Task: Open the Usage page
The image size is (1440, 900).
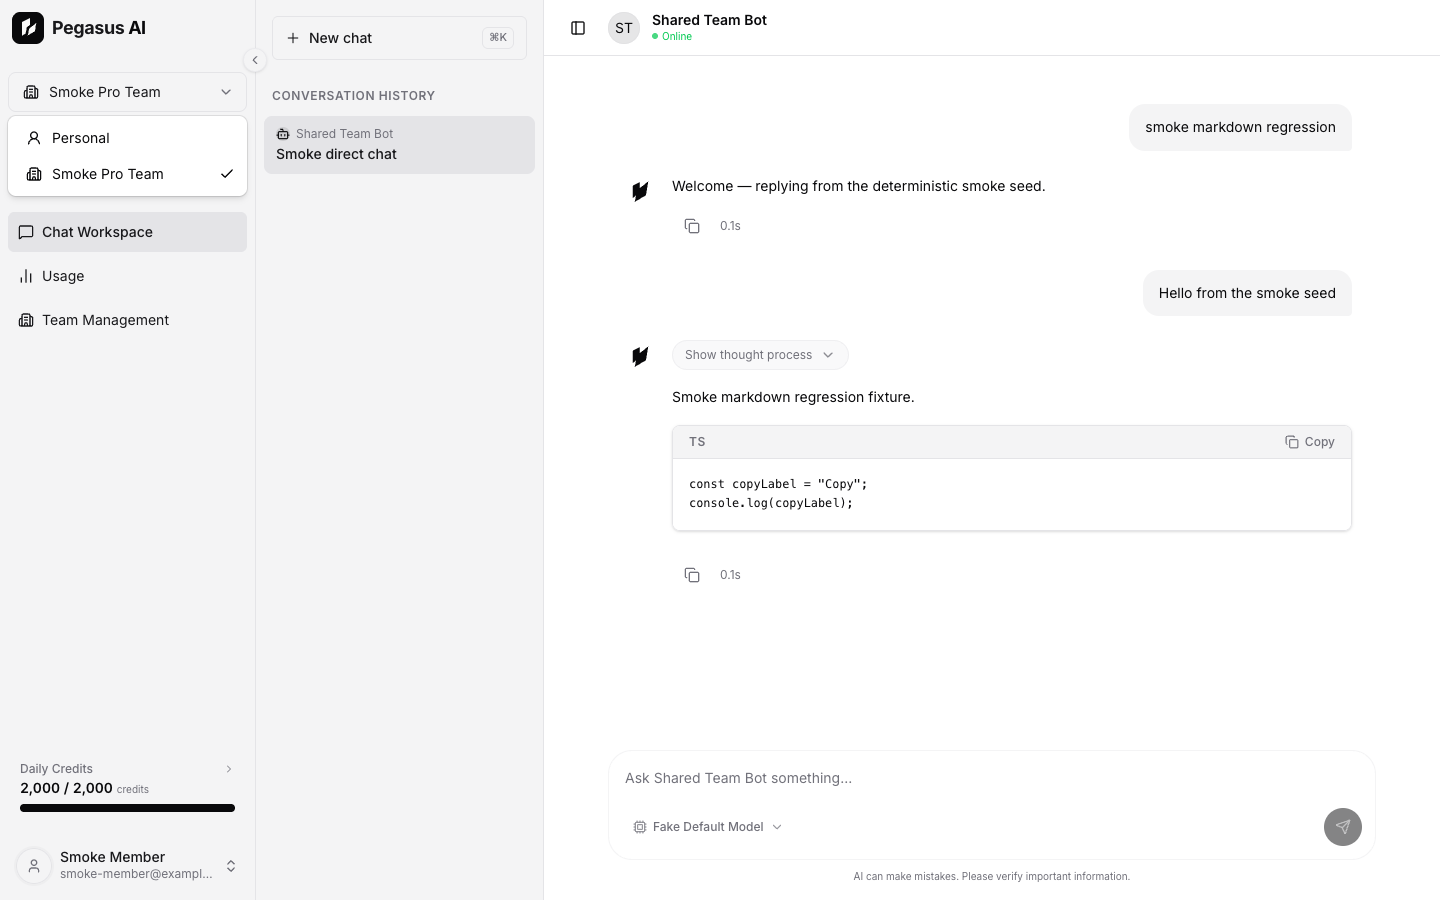Action: (x=127, y=276)
